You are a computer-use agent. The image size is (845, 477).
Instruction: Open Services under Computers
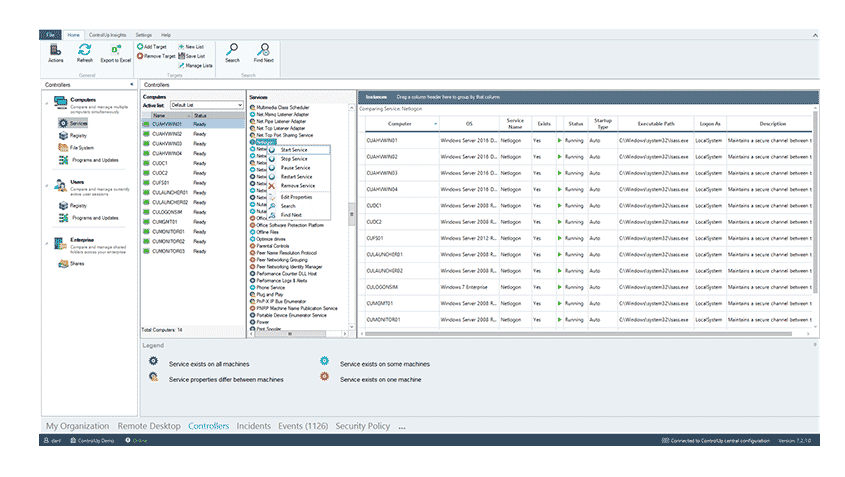(x=73, y=123)
